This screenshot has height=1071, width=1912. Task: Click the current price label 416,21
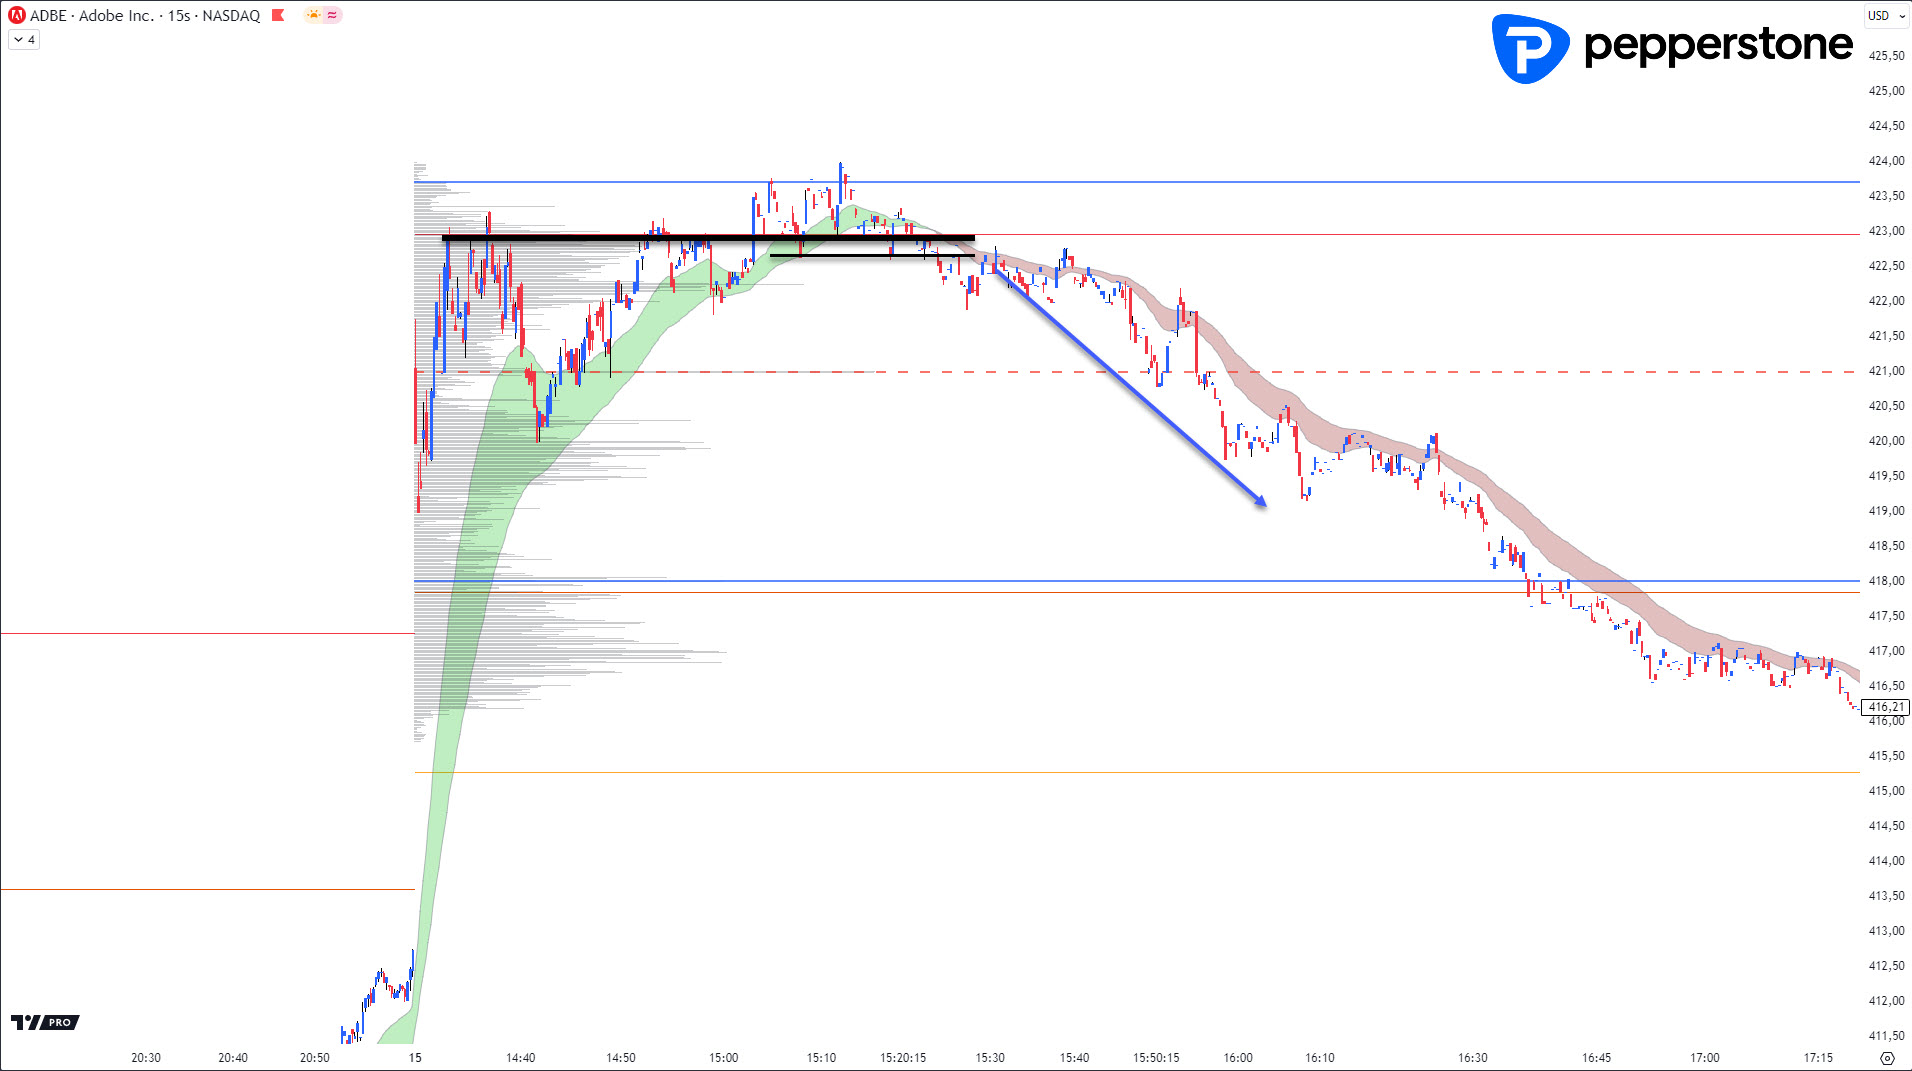[x=1886, y=707]
